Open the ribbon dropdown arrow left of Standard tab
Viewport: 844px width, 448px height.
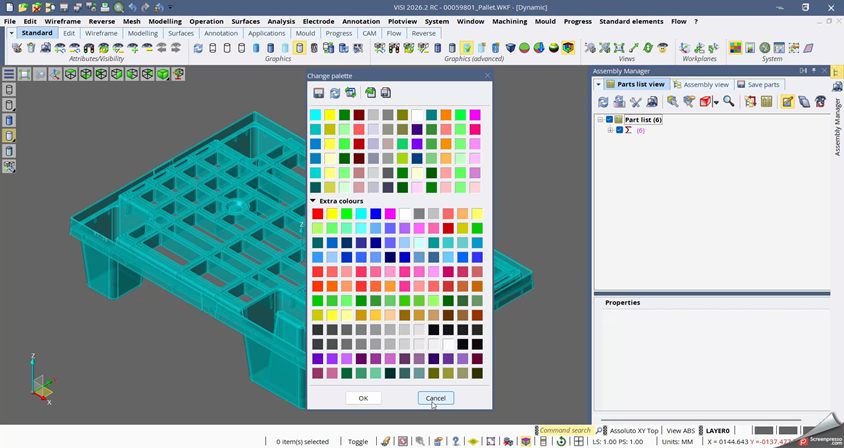point(11,33)
